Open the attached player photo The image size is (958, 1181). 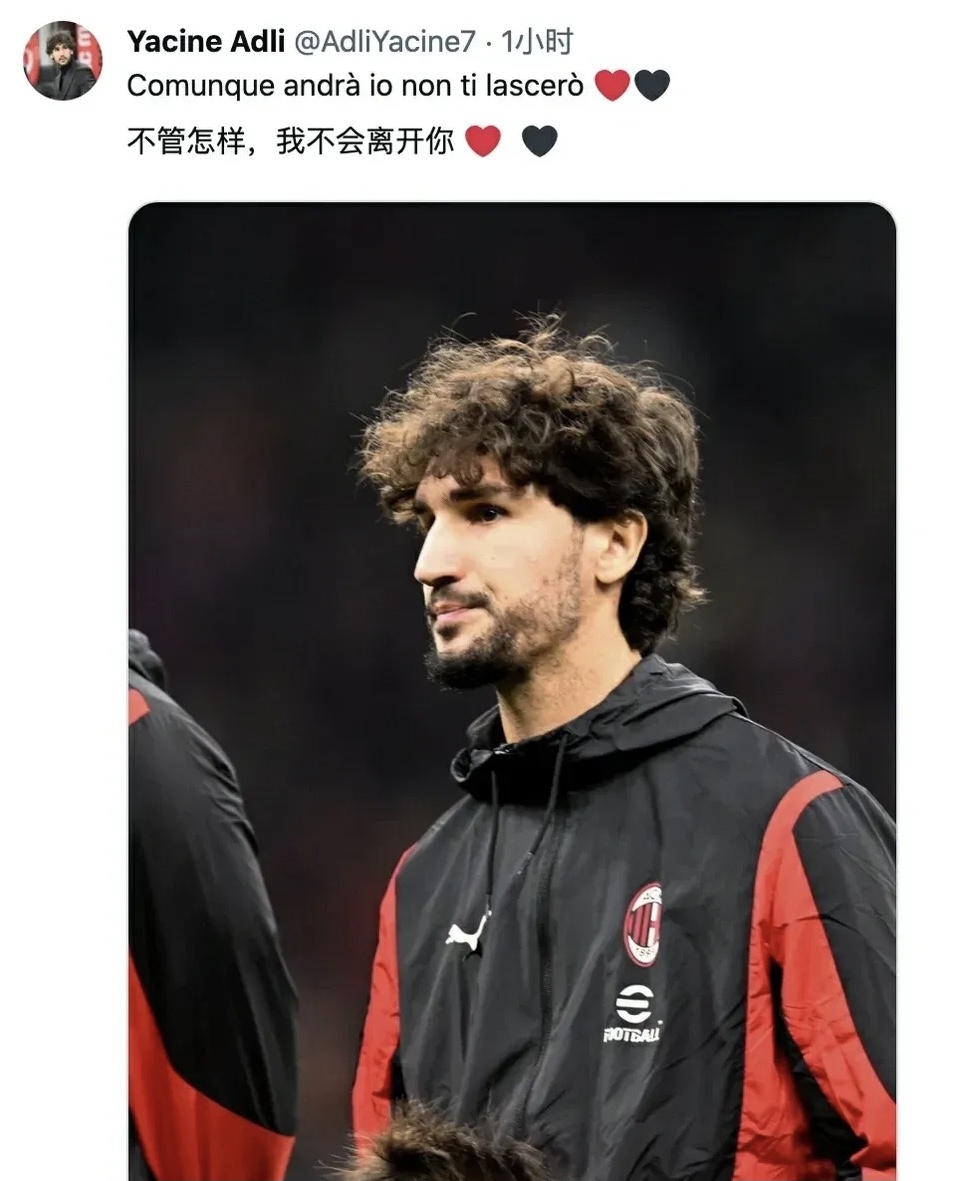512,691
